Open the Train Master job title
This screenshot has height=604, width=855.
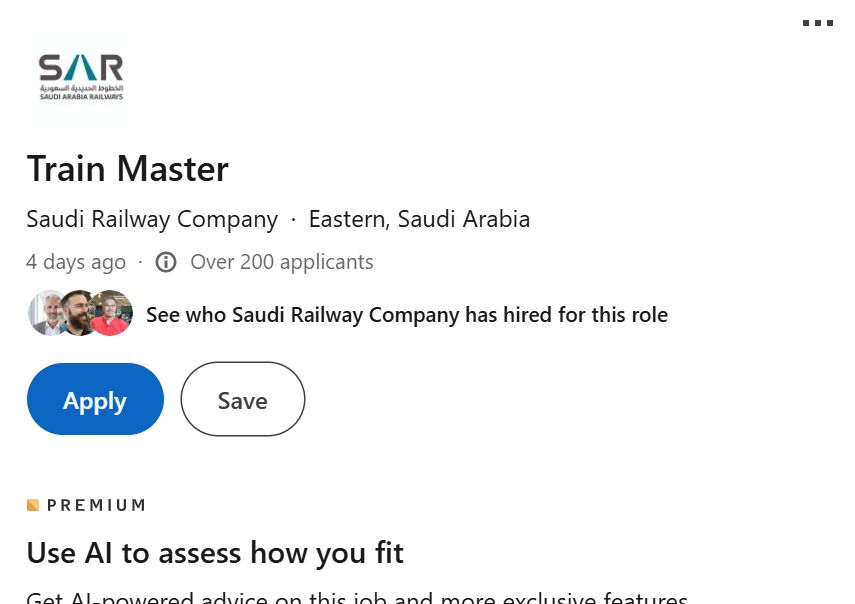[x=128, y=168]
